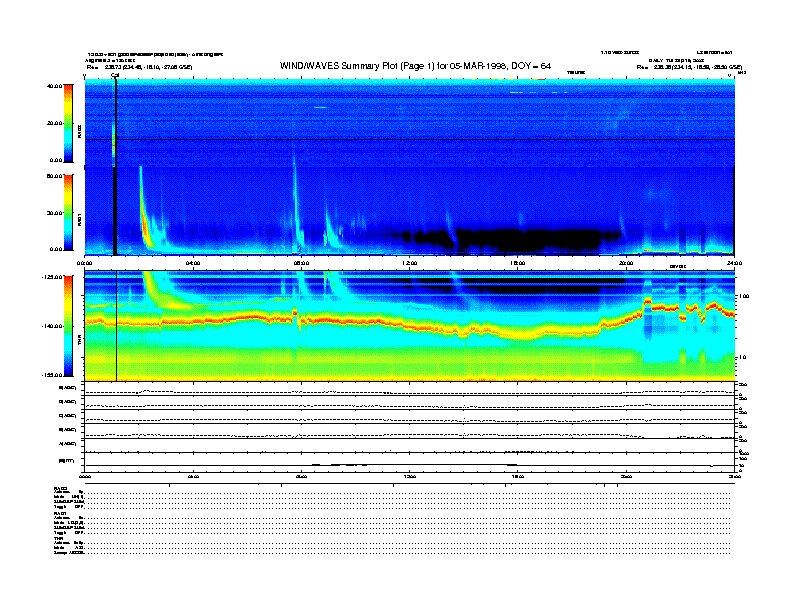The image size is (792, 612).
Task: Click the 24:00 label under the RAD1 panel
Action: [734, 263]
